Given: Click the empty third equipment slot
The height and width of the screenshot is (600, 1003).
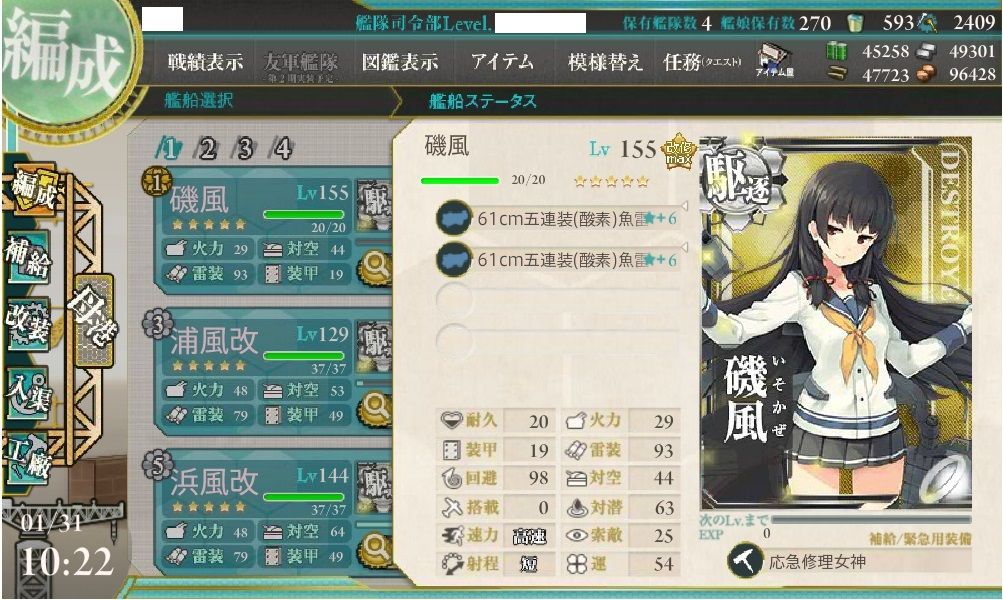Looking at the screenshot, I should click(558, 301).
